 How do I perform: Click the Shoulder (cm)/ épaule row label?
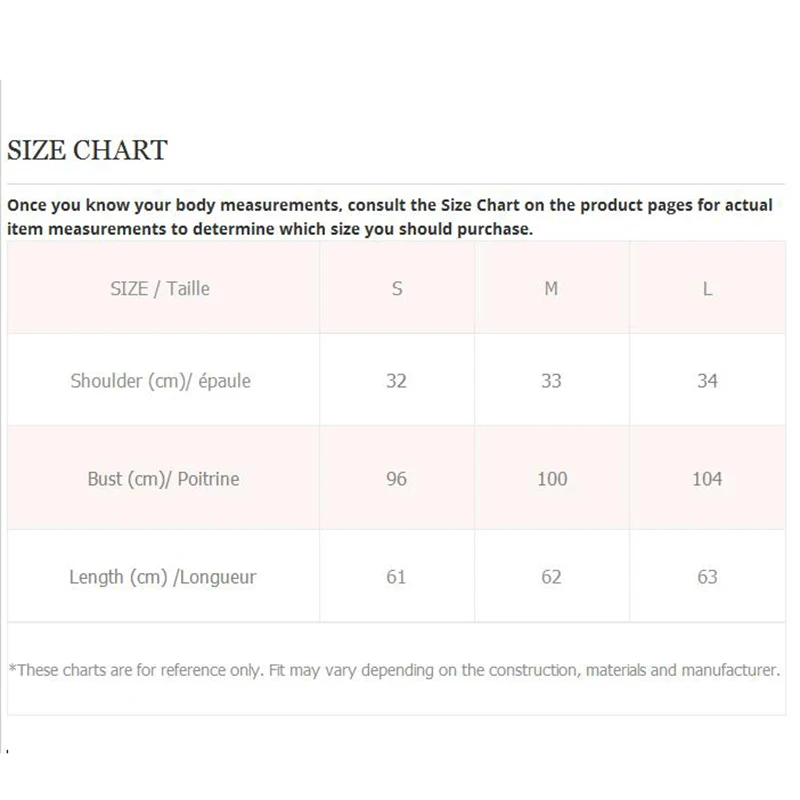[x=160, y=381]
